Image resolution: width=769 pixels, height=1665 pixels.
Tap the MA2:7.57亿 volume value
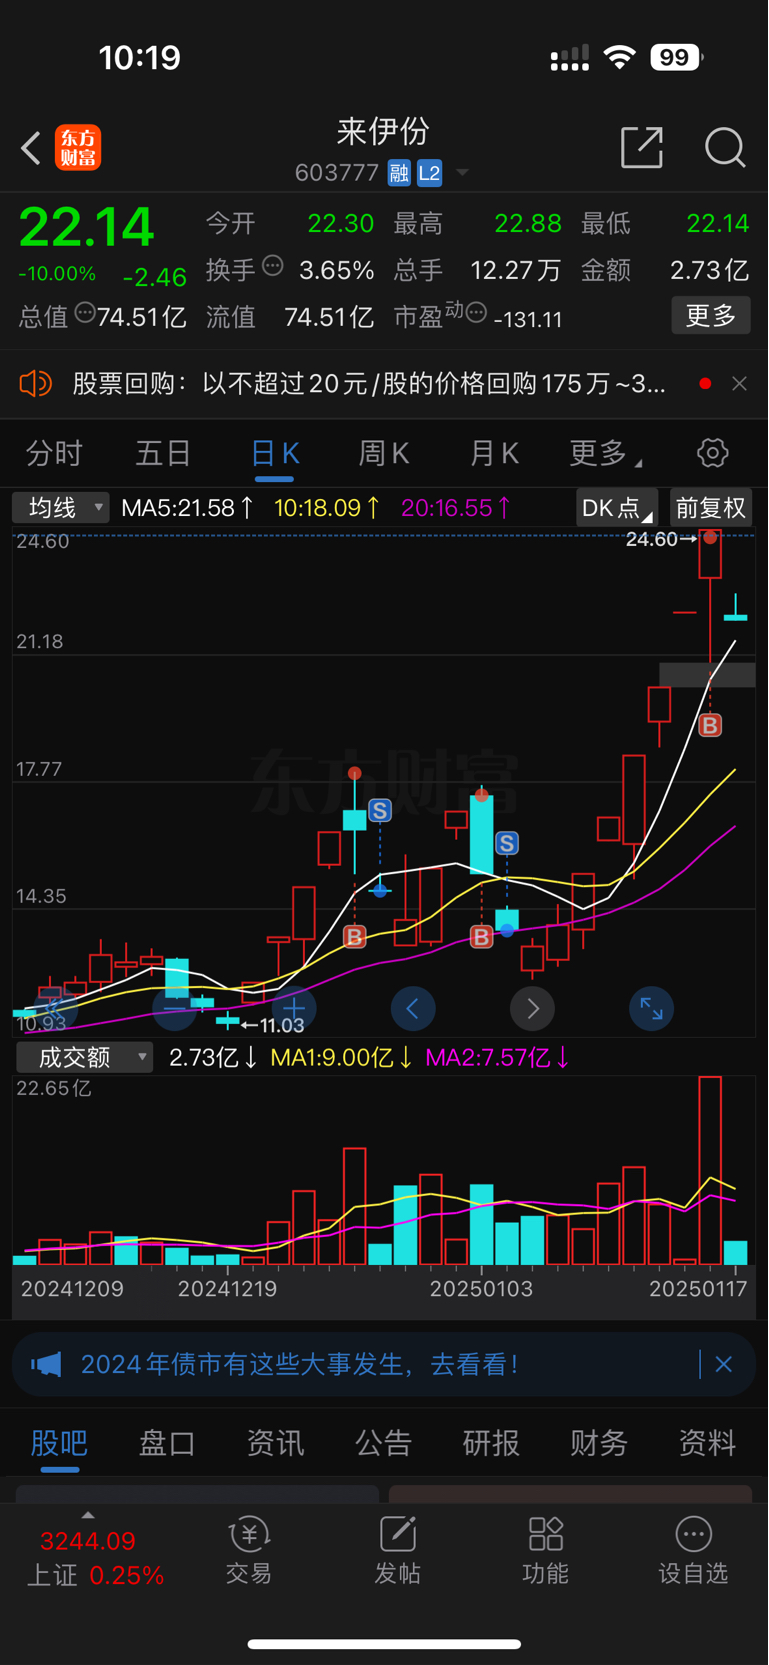click(497, 1058)
